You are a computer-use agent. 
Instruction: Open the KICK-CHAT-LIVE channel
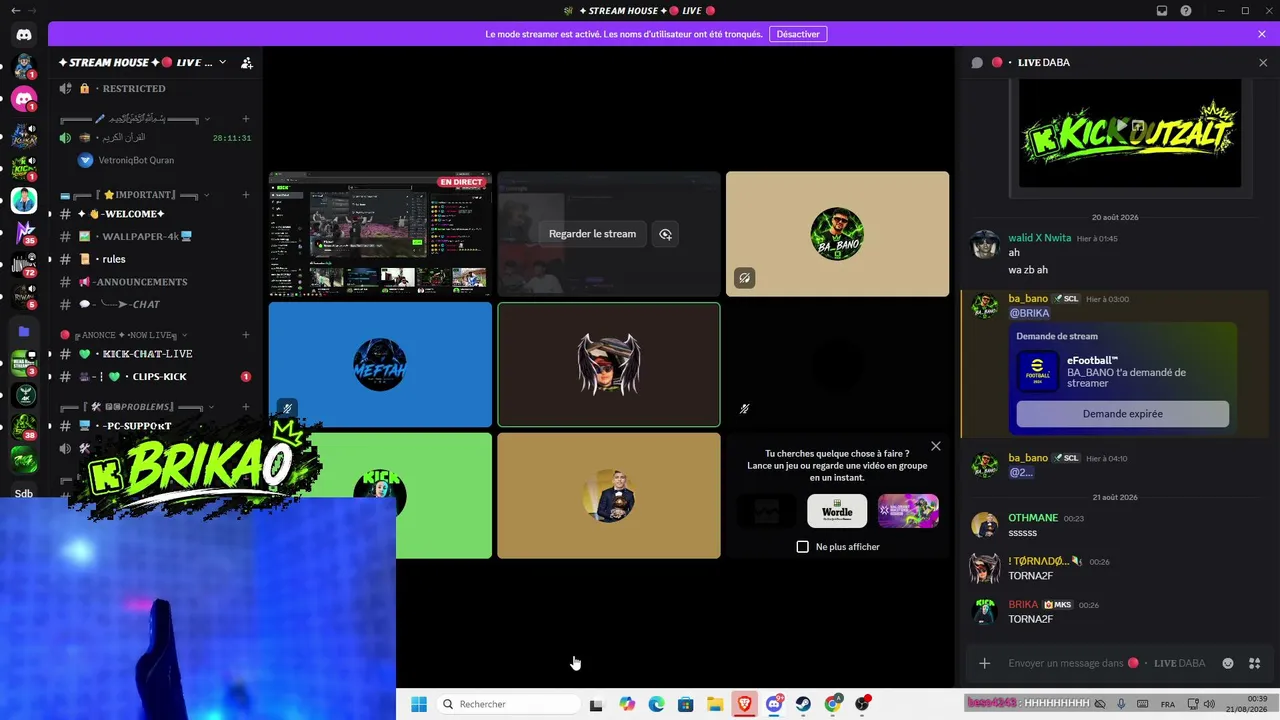click(x=156, y=354)
